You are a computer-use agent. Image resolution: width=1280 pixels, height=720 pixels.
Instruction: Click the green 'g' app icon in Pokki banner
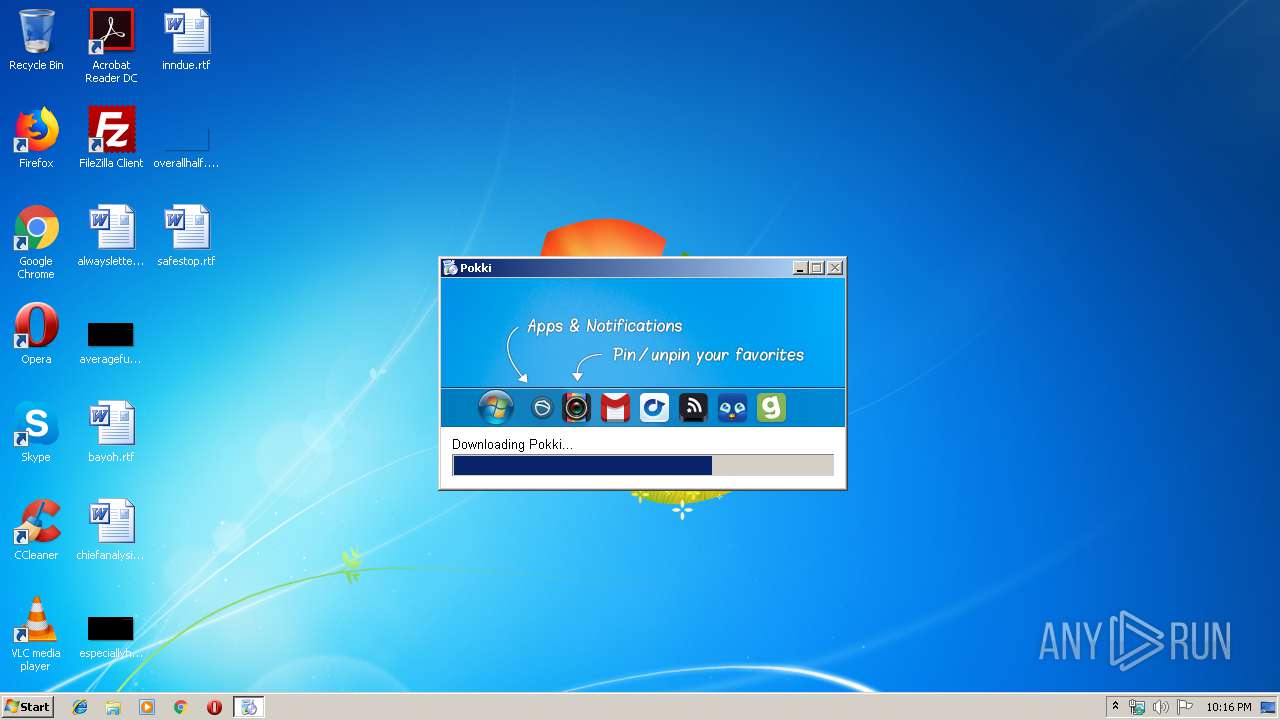point(771,408)
